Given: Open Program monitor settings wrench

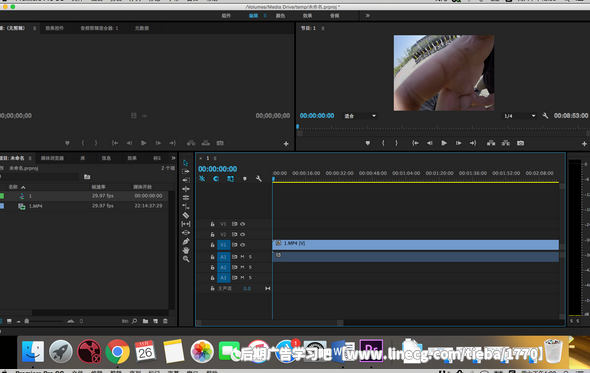Looking at the screenshot, I should click(545, 116).
